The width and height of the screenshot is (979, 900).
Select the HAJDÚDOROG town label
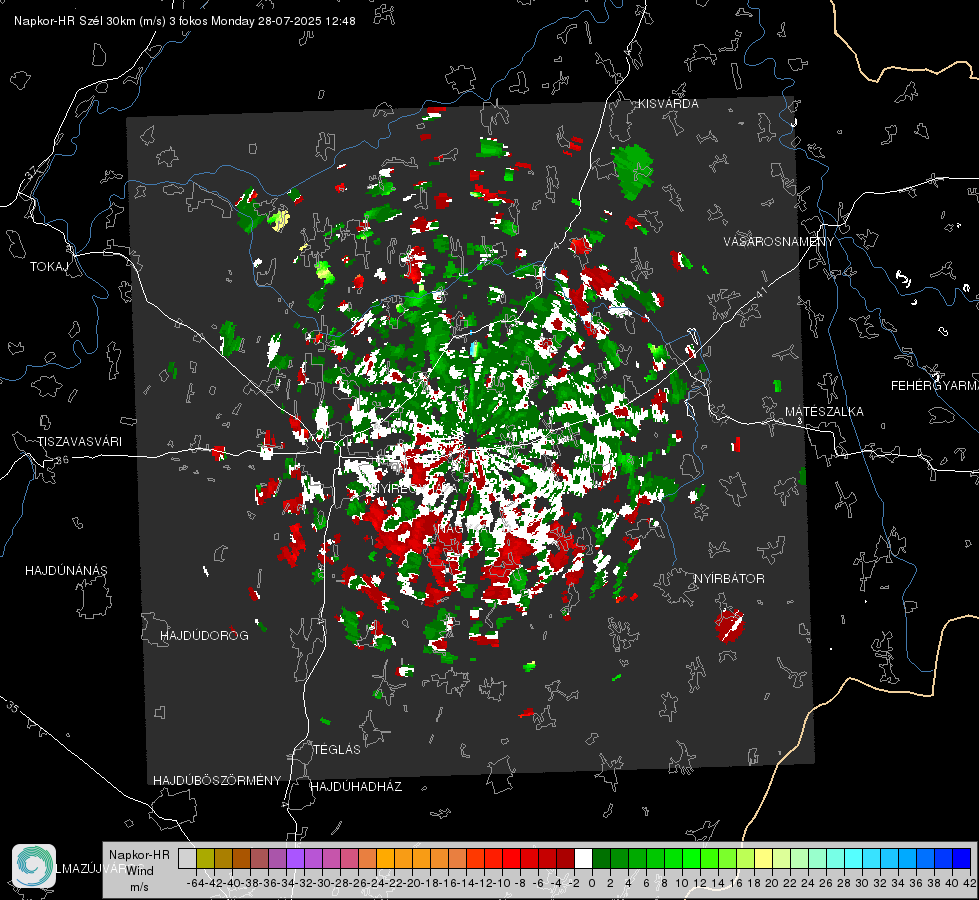click(204, 635)
